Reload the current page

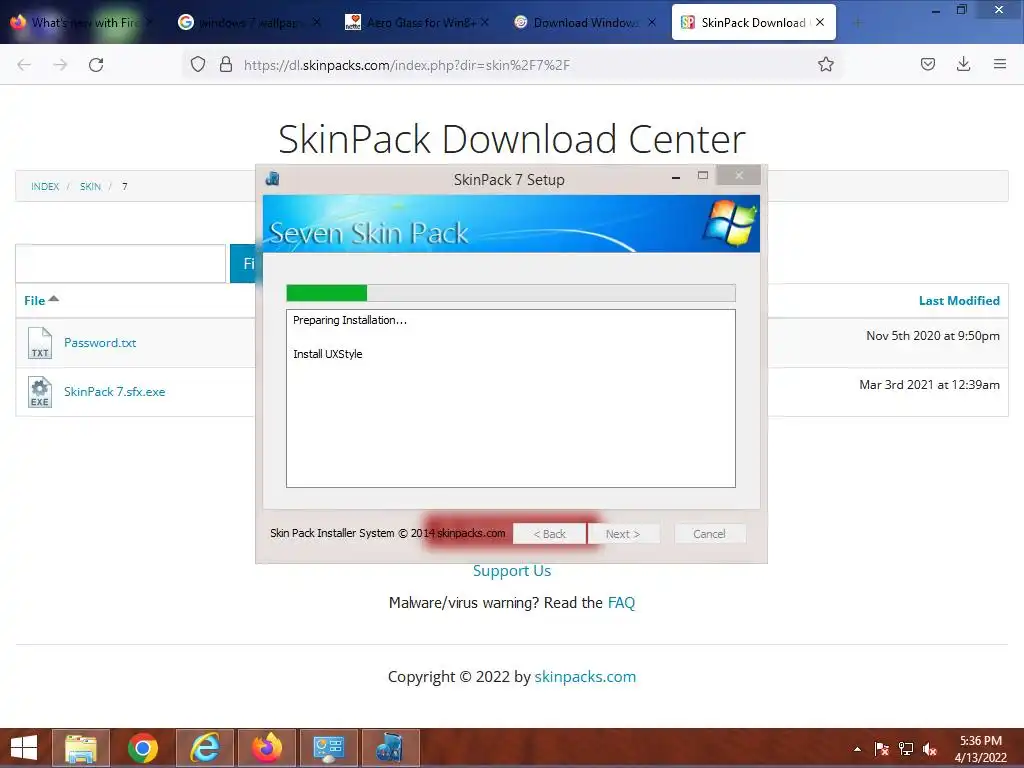click(96, 65)
